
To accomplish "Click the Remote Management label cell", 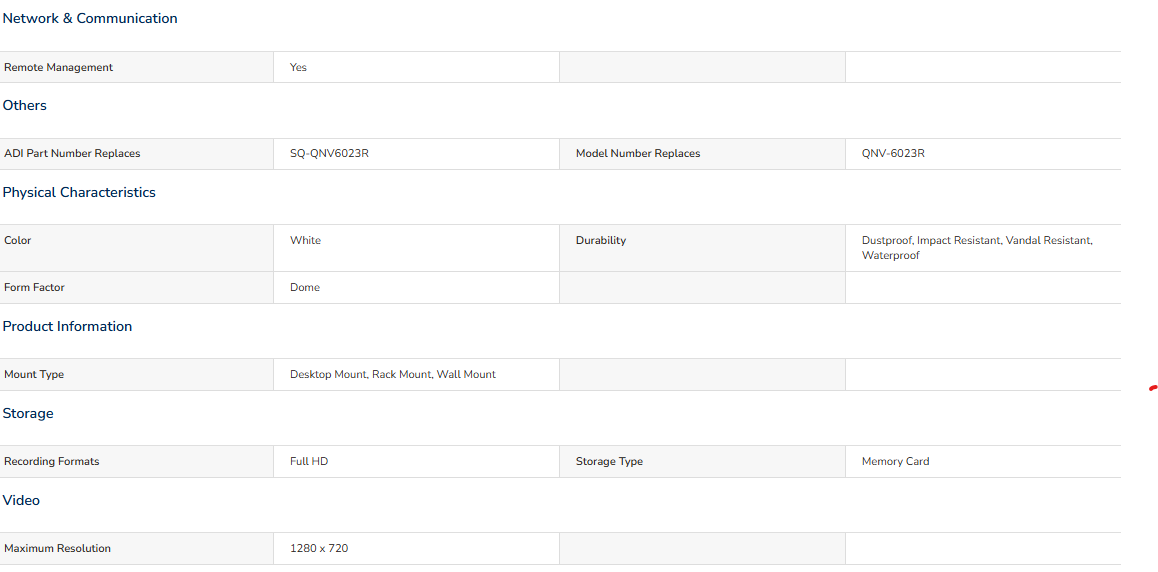I will click(x=58, y=67).
